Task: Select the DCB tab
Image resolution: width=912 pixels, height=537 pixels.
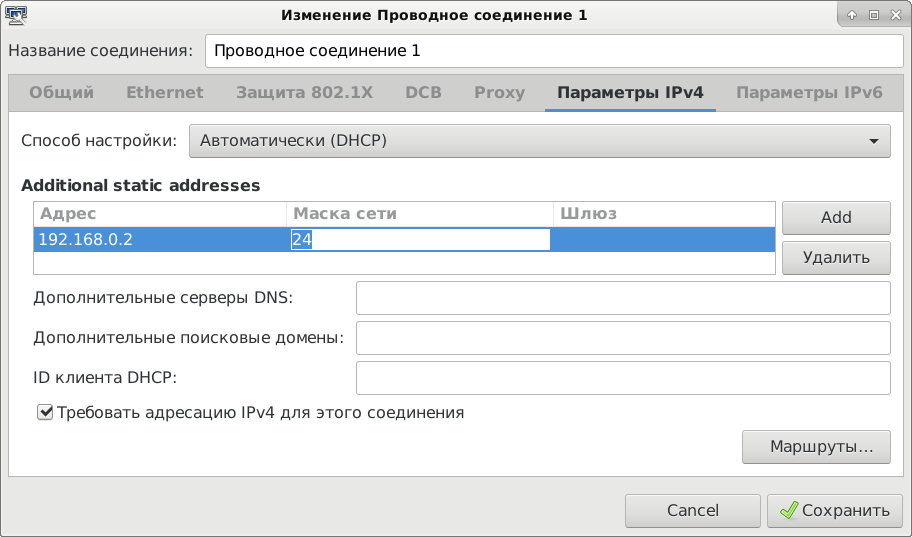Action: click(x=423, y=93)
